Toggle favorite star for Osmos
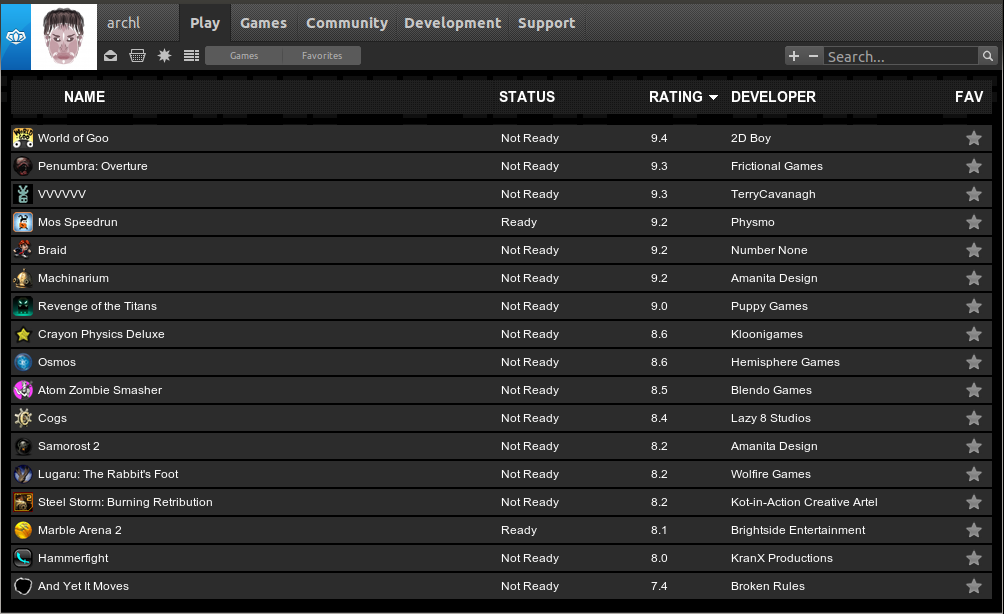1004x614 pixels. (974, 362)
